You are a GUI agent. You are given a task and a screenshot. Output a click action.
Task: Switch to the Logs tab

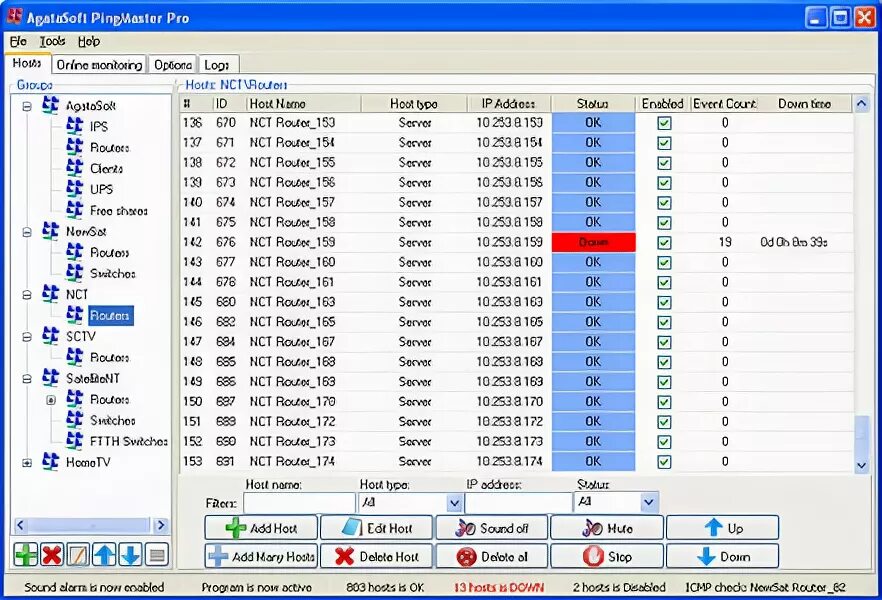coord(217,65)
